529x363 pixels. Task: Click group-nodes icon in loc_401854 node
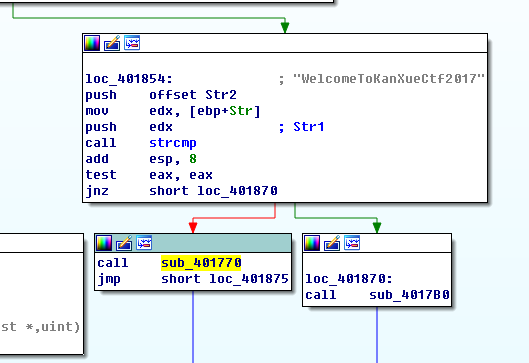tap(132, 43)
